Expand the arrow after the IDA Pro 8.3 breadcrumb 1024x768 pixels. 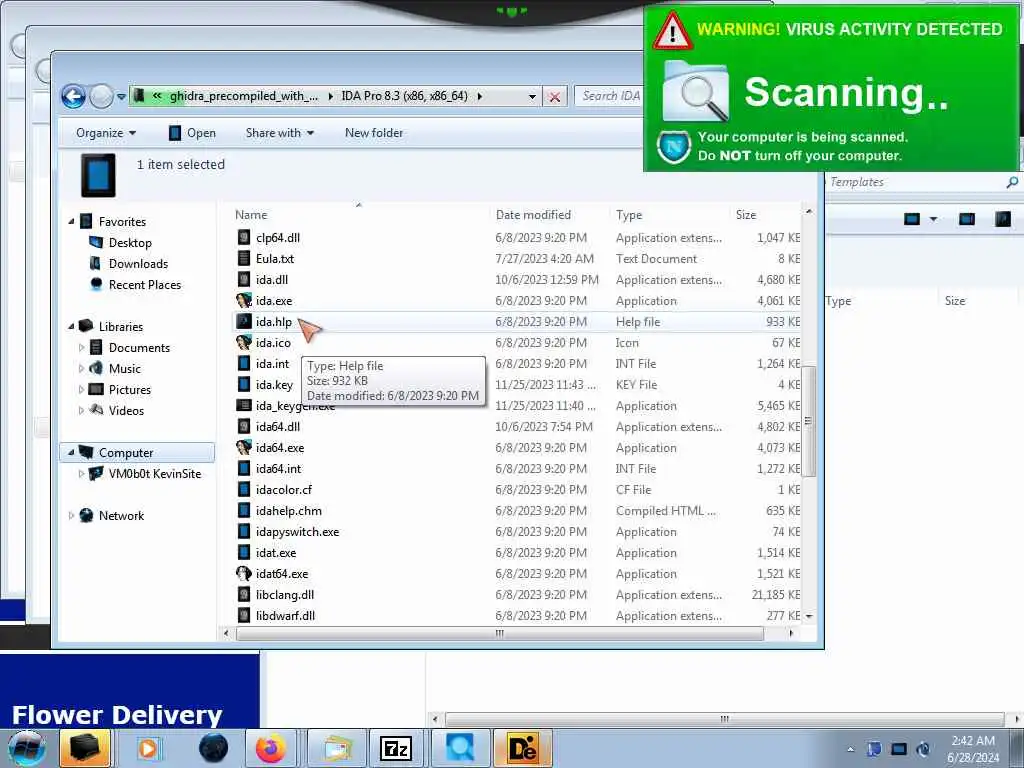coord(480,96)
